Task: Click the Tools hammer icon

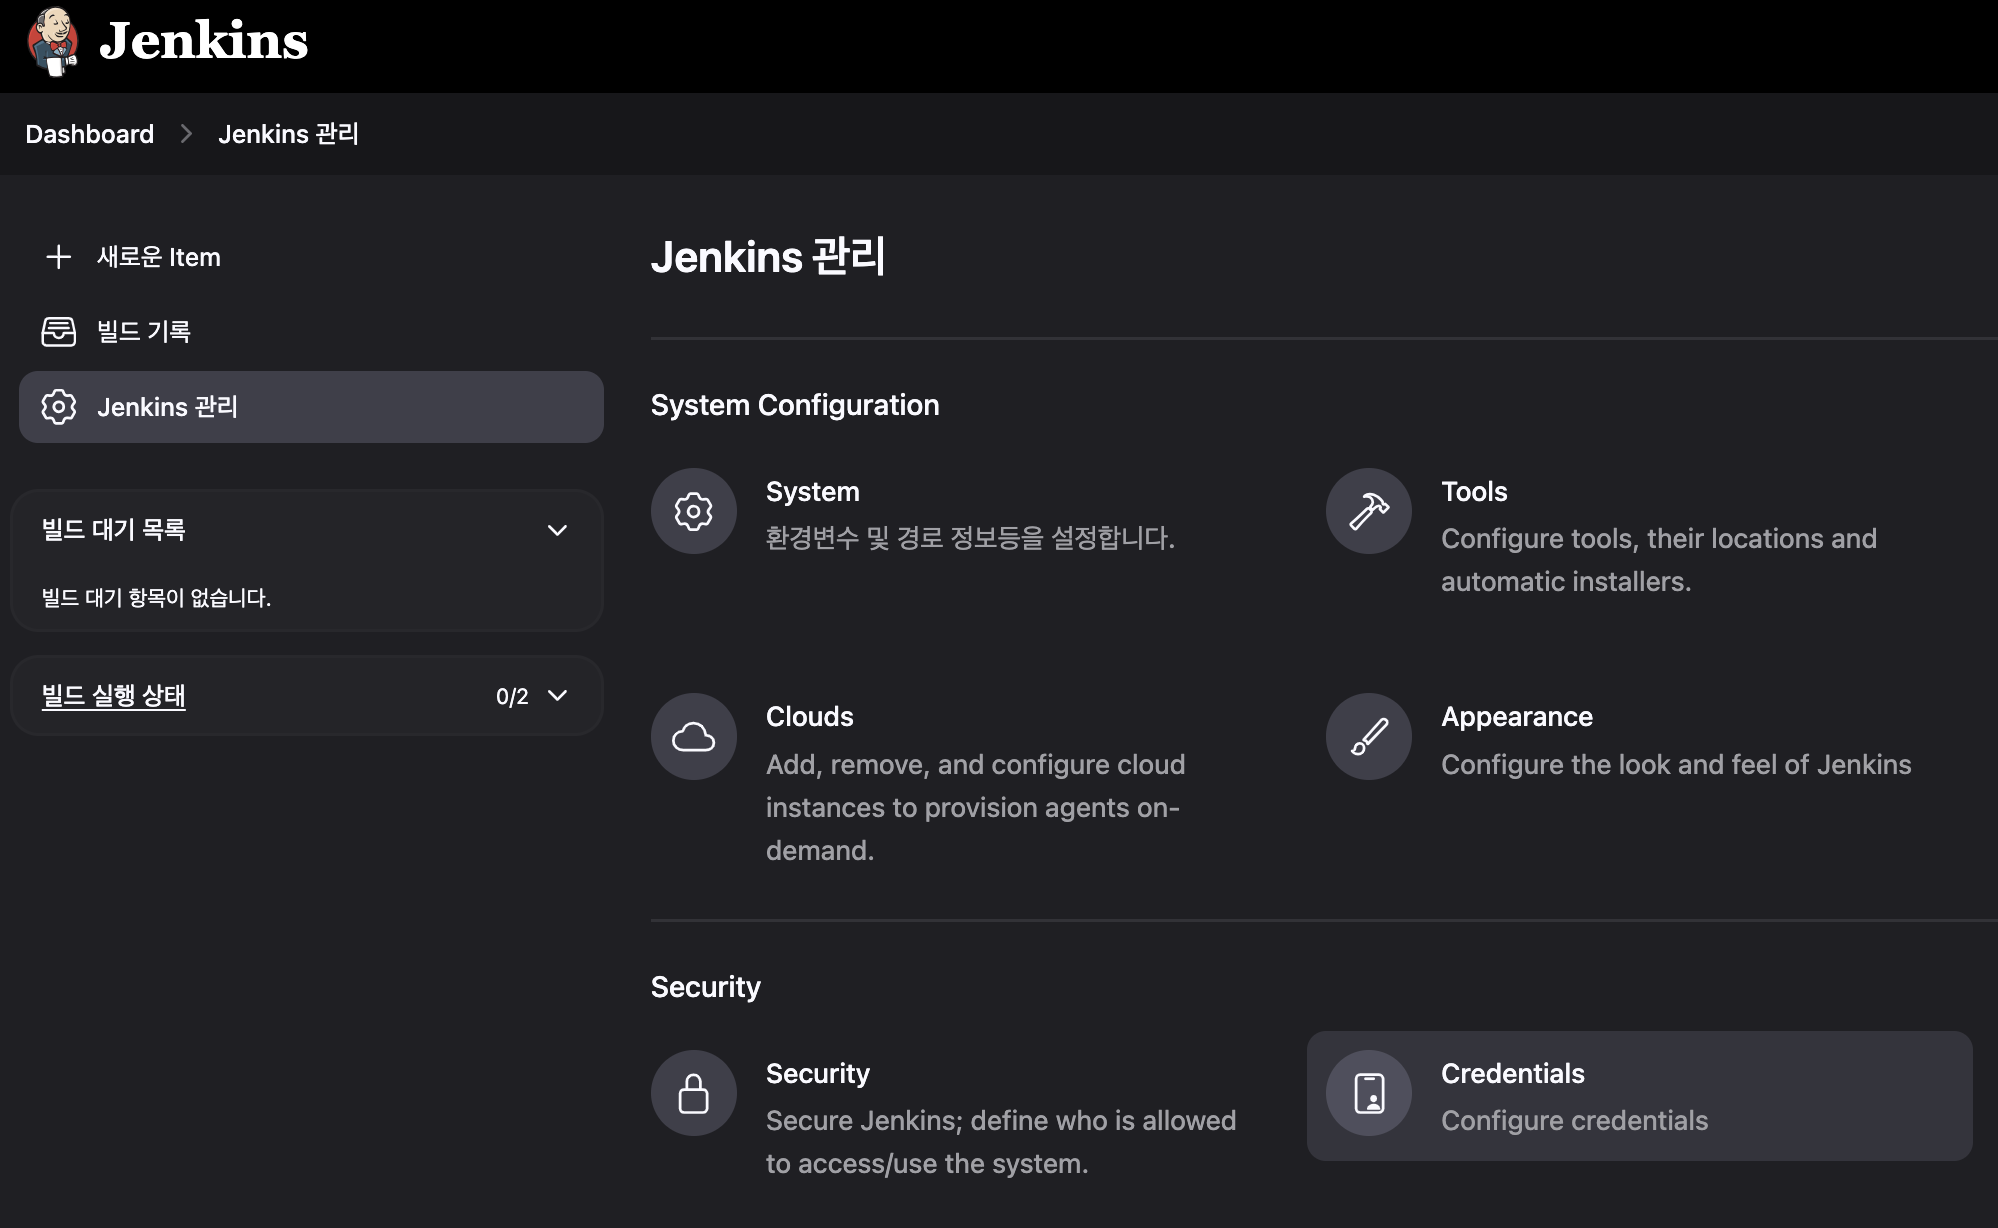Action: (1368, 511)
